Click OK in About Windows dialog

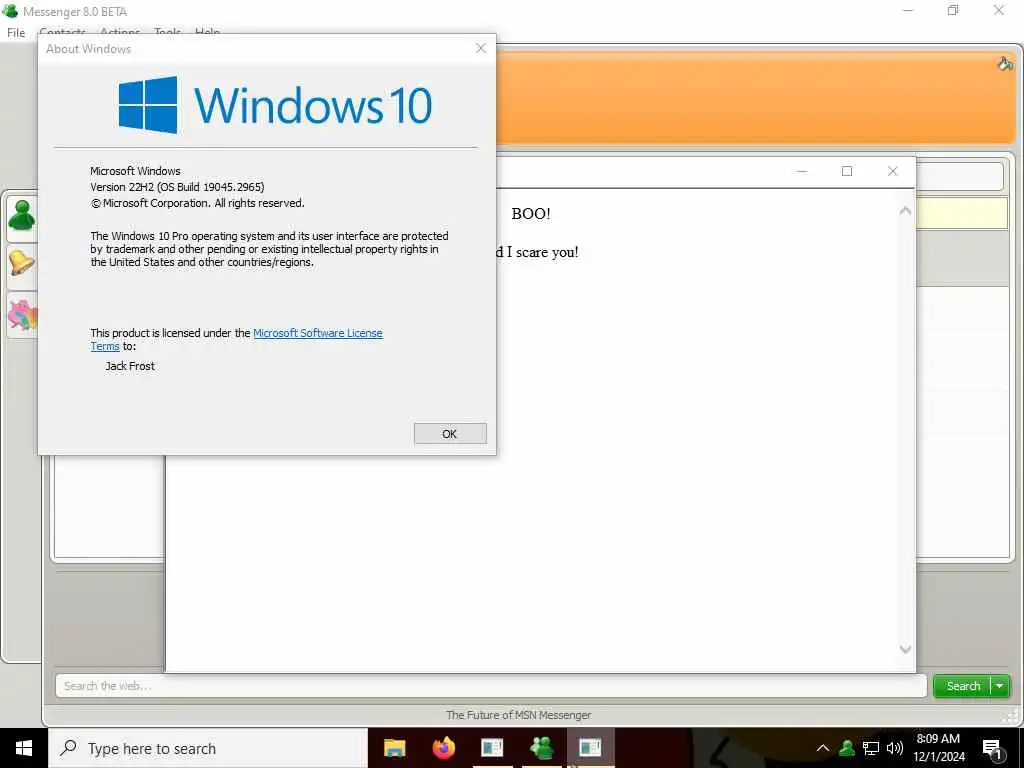(450, 434)
